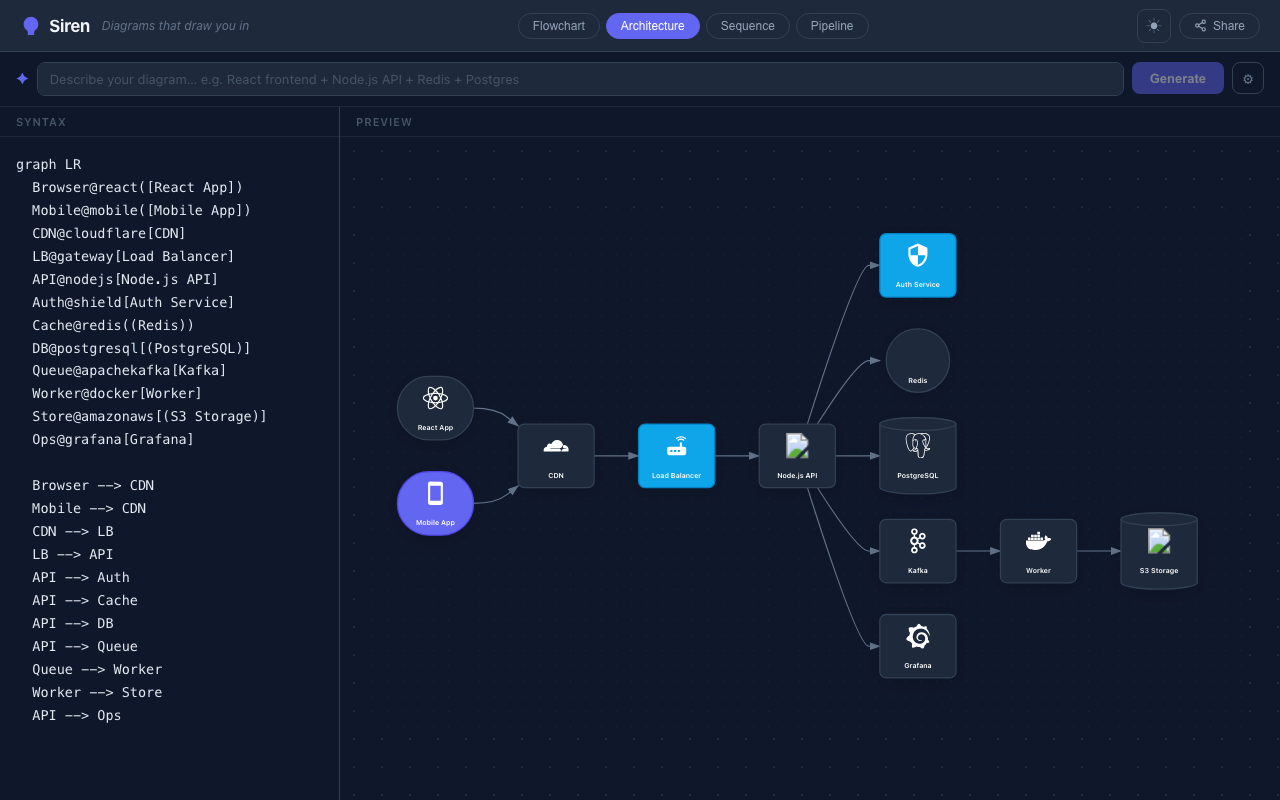Click the Share button

tap(1219, 26)
